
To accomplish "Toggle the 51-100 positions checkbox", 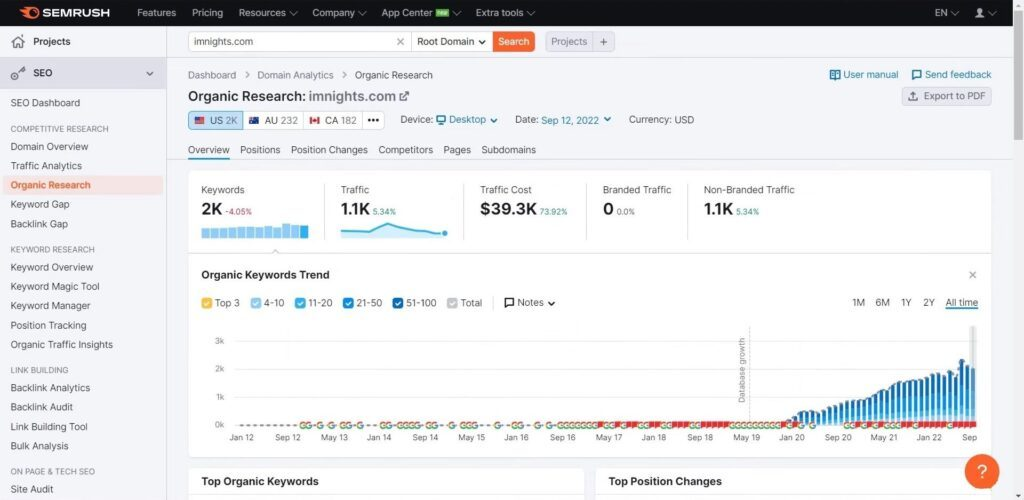I will pyautogui.click(x=398, y=303).
